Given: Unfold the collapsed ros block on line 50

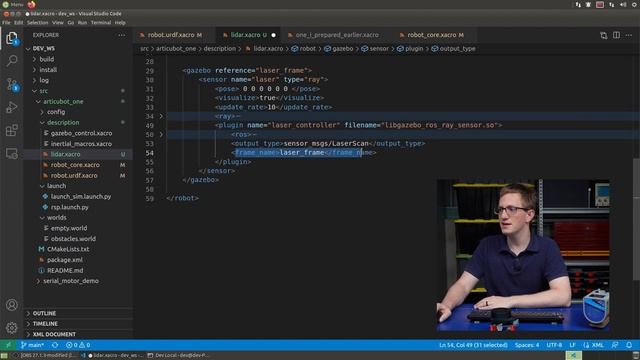Looking at the screenshot, I should 161,134.
